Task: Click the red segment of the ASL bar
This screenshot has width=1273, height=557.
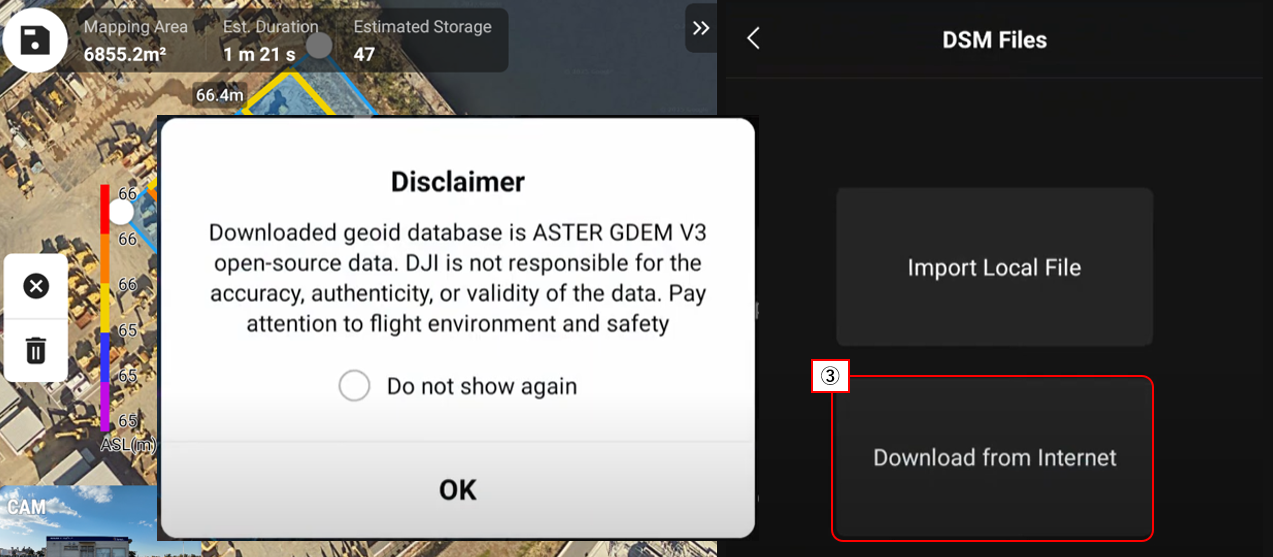Action: tap(104, 210)
